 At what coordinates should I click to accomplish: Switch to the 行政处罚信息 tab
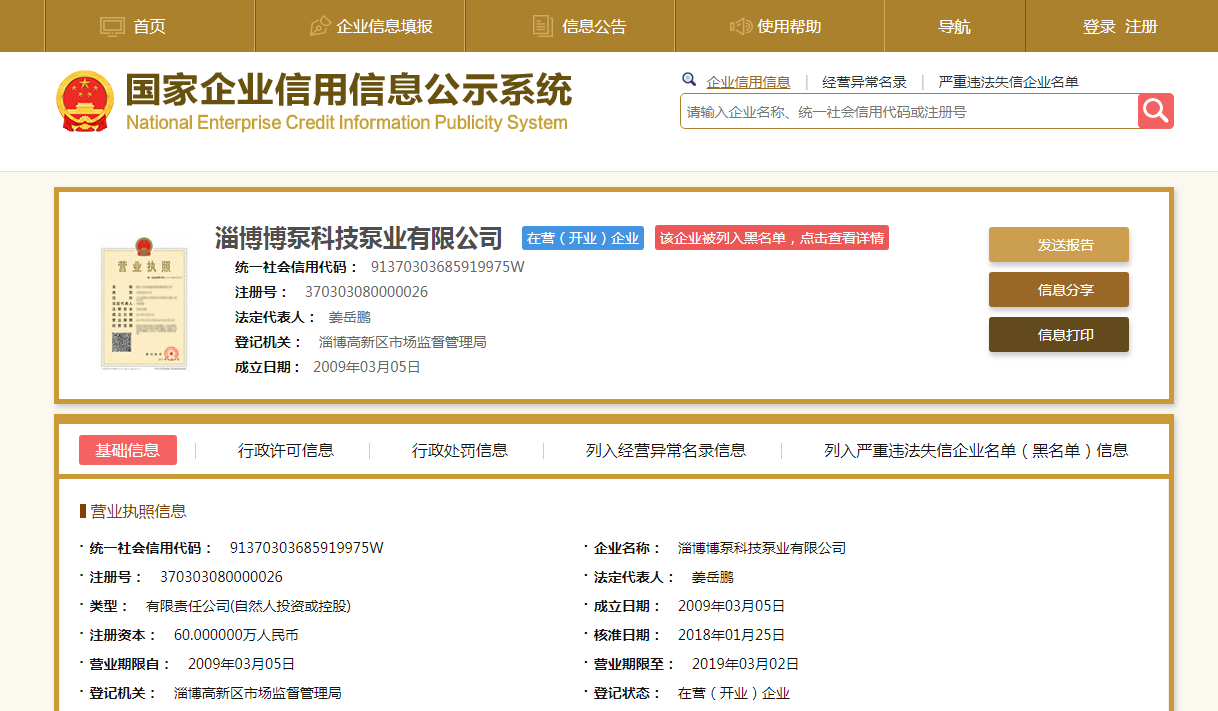coord(460,450)
